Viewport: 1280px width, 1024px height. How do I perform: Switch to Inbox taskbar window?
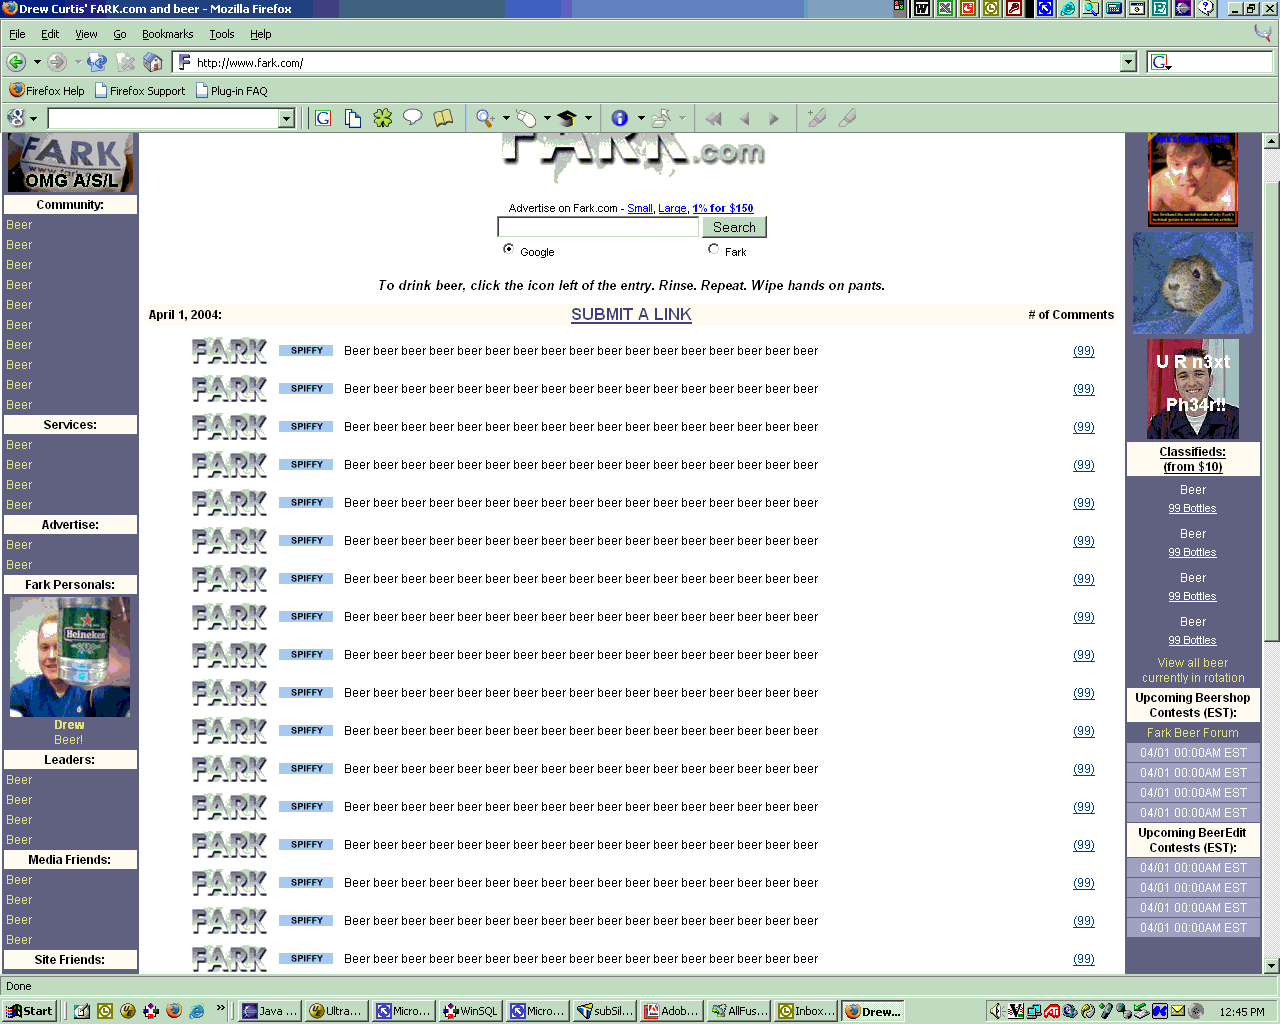pyautogui.click(x=806, y=1011)
